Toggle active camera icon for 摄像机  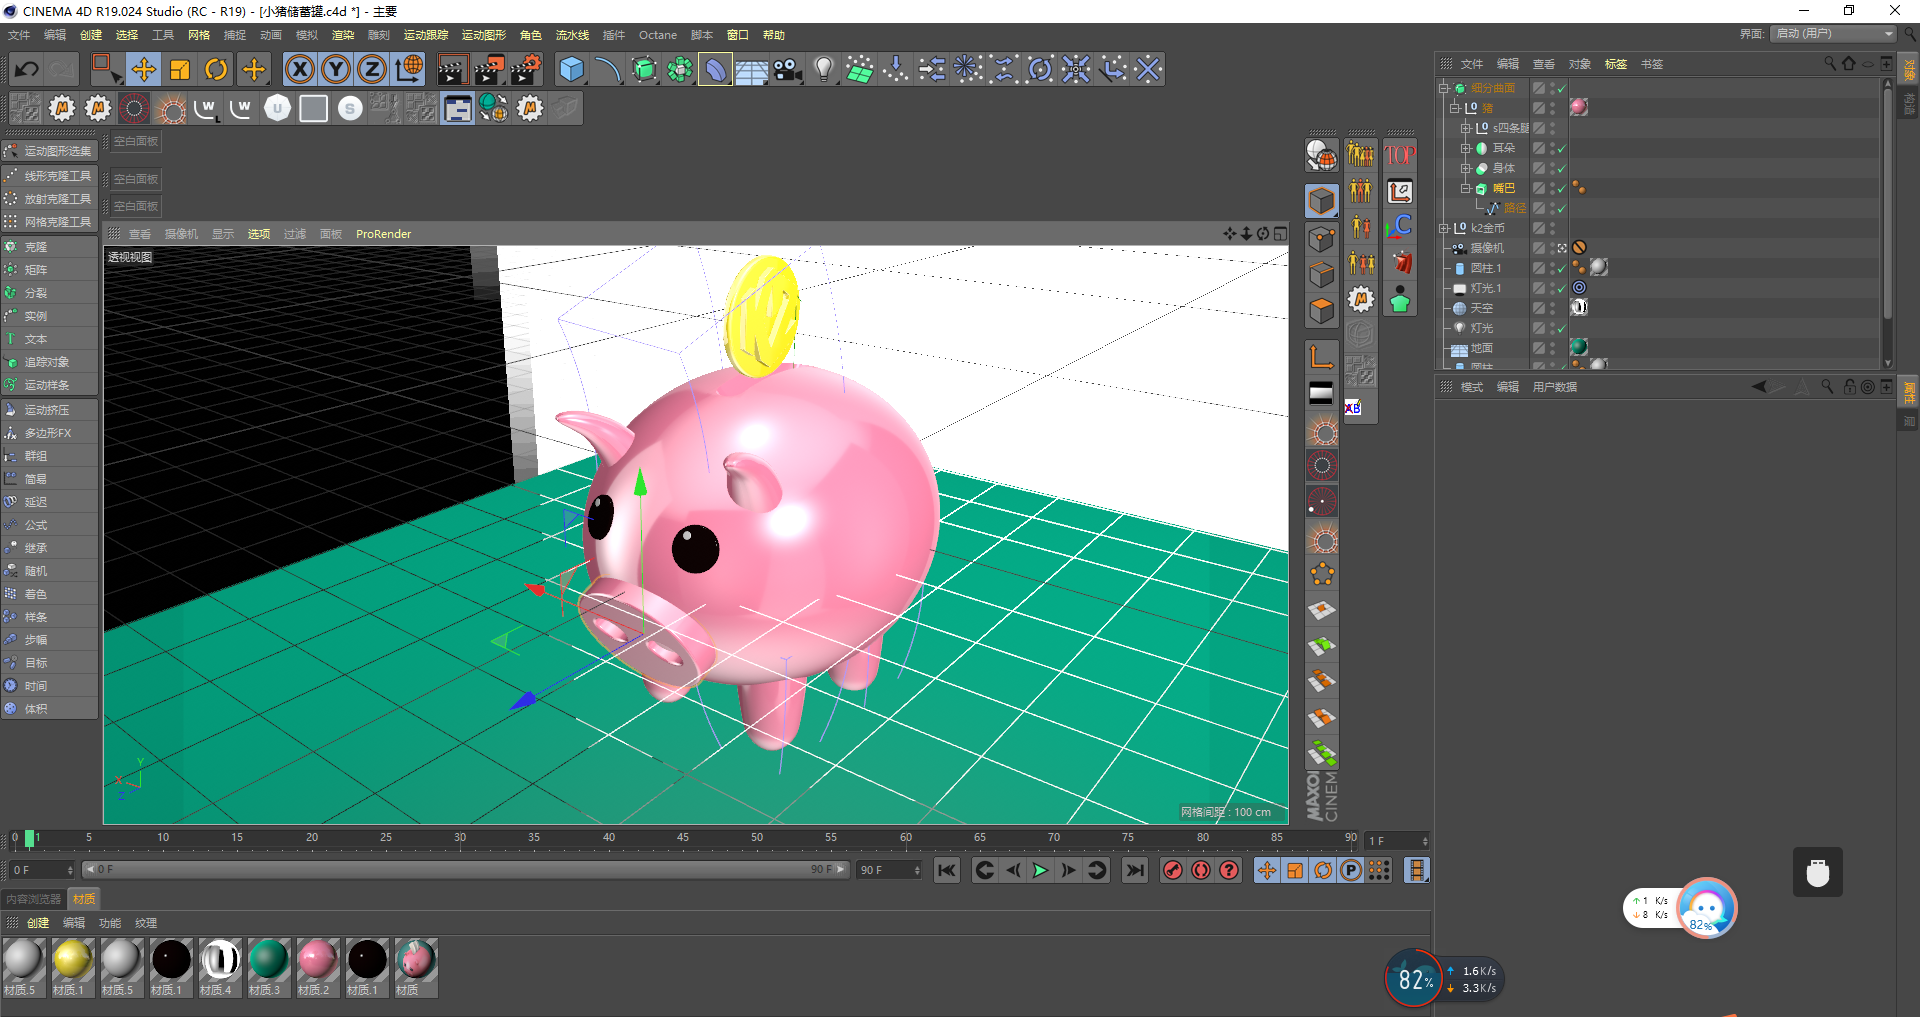coord(1562,248)
